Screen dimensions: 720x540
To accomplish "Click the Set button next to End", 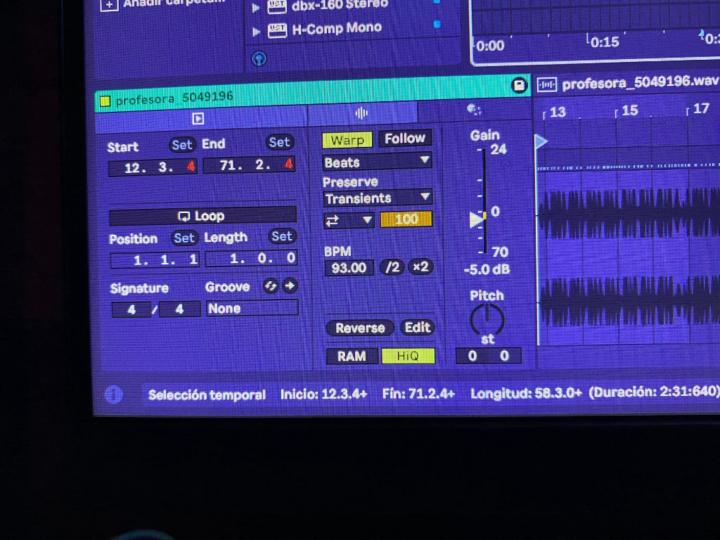I will (x=279, y=142).
